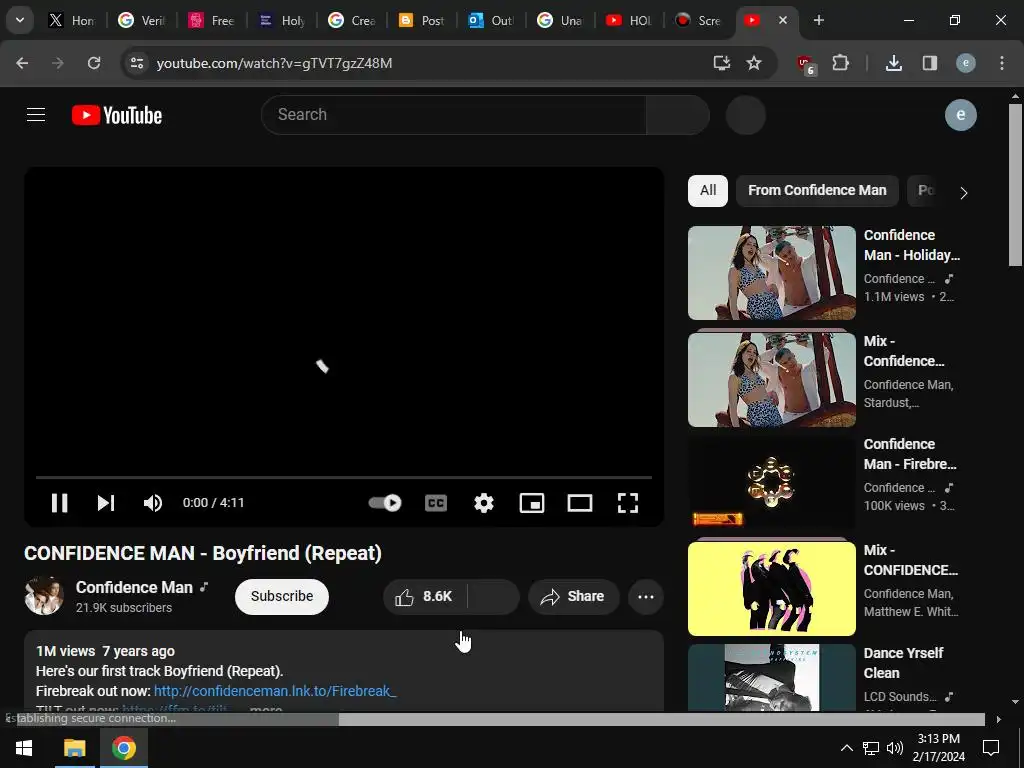The image size is (1024, 768).
Task: Enter full screen mode
Action: click(628, 503)
